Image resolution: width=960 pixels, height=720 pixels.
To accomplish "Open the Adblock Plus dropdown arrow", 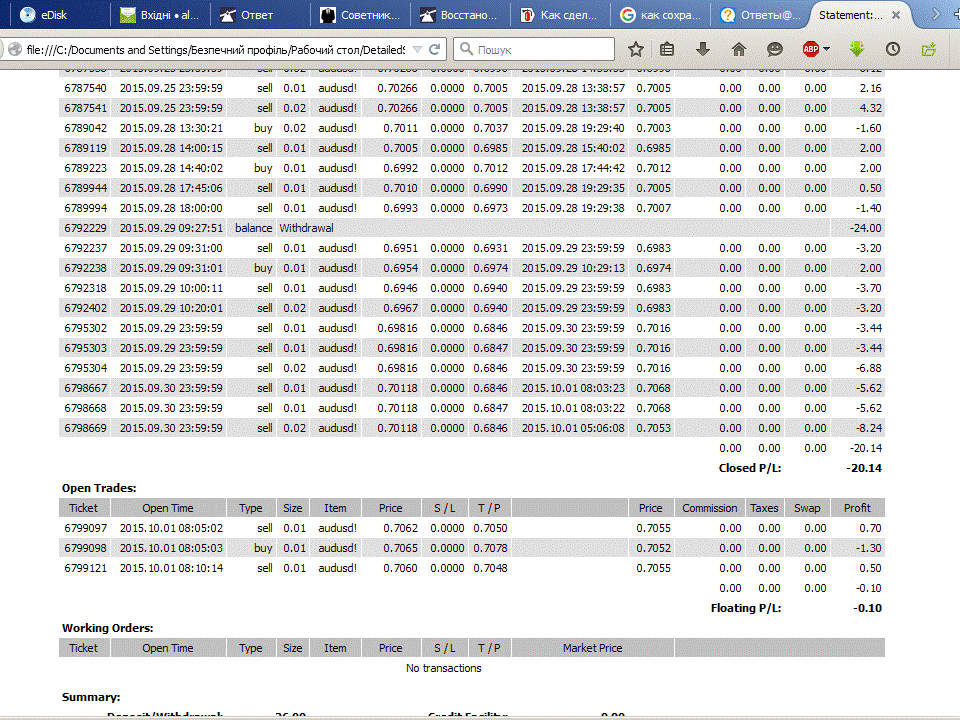I will point(827,49).
